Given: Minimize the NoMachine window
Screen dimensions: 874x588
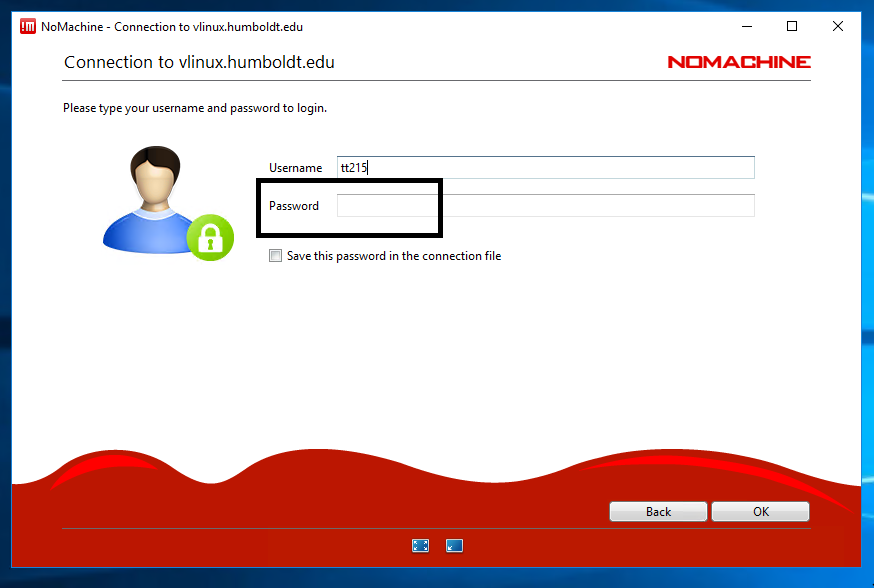Looking at the screenshot, I should [747, 26].
